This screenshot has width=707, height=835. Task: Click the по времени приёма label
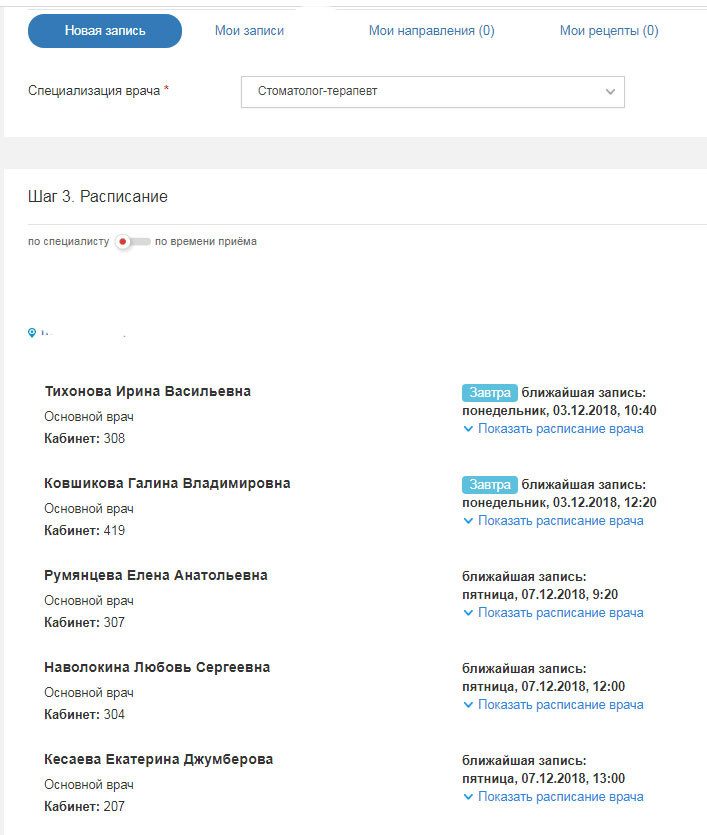point(206,242)
